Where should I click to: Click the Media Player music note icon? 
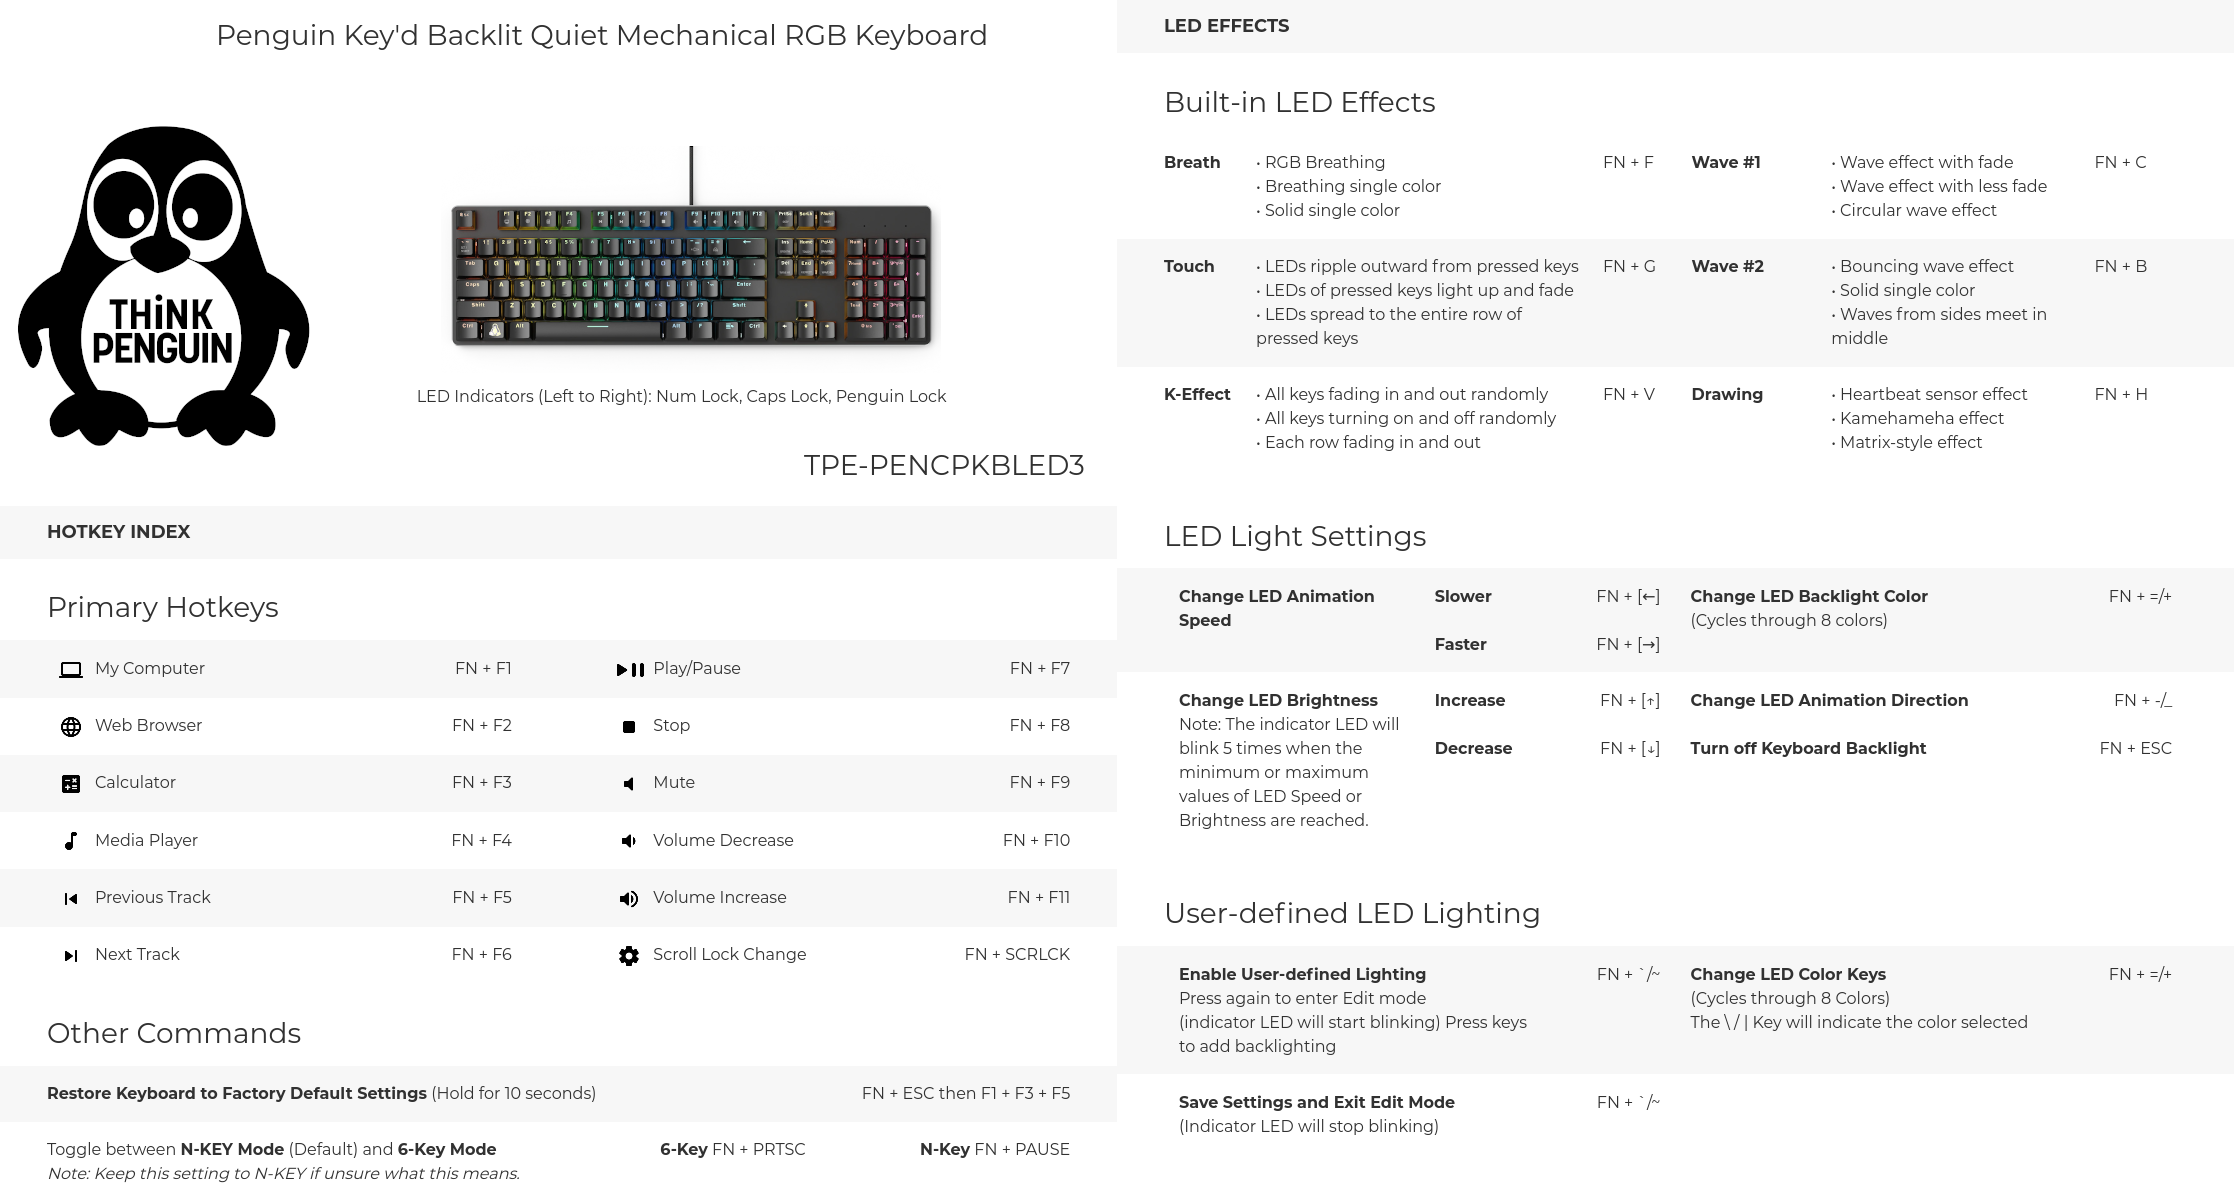(71, 841)
